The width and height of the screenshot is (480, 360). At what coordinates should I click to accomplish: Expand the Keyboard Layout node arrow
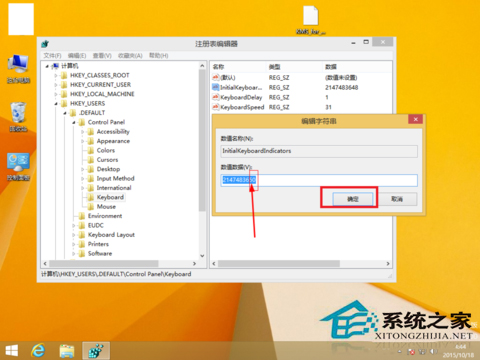tap(74, 235)
